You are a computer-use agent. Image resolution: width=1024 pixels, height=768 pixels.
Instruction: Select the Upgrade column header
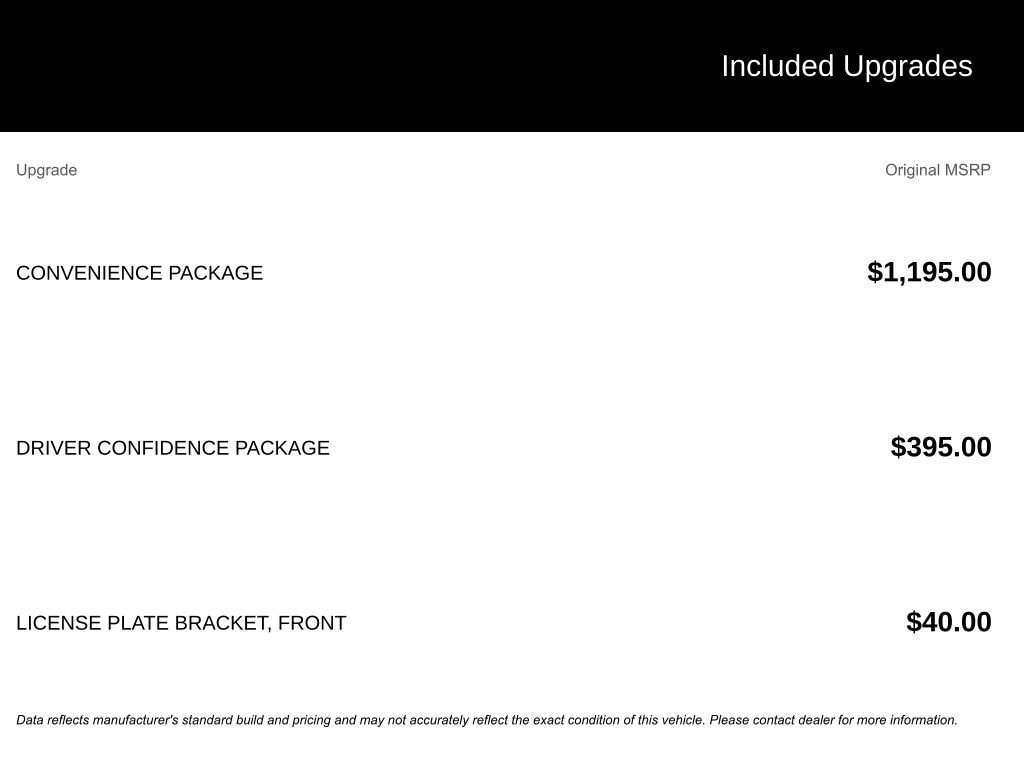46,170
